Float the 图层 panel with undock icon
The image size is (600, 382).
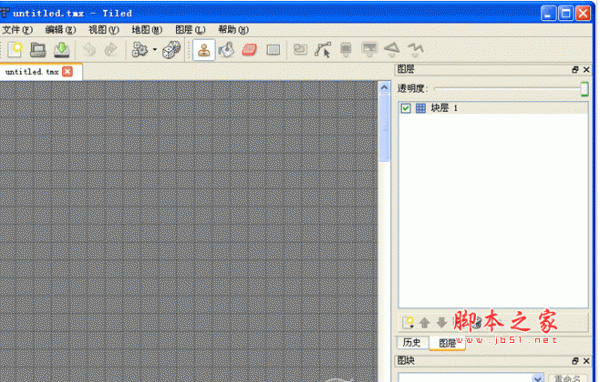[x=575, y=70]
